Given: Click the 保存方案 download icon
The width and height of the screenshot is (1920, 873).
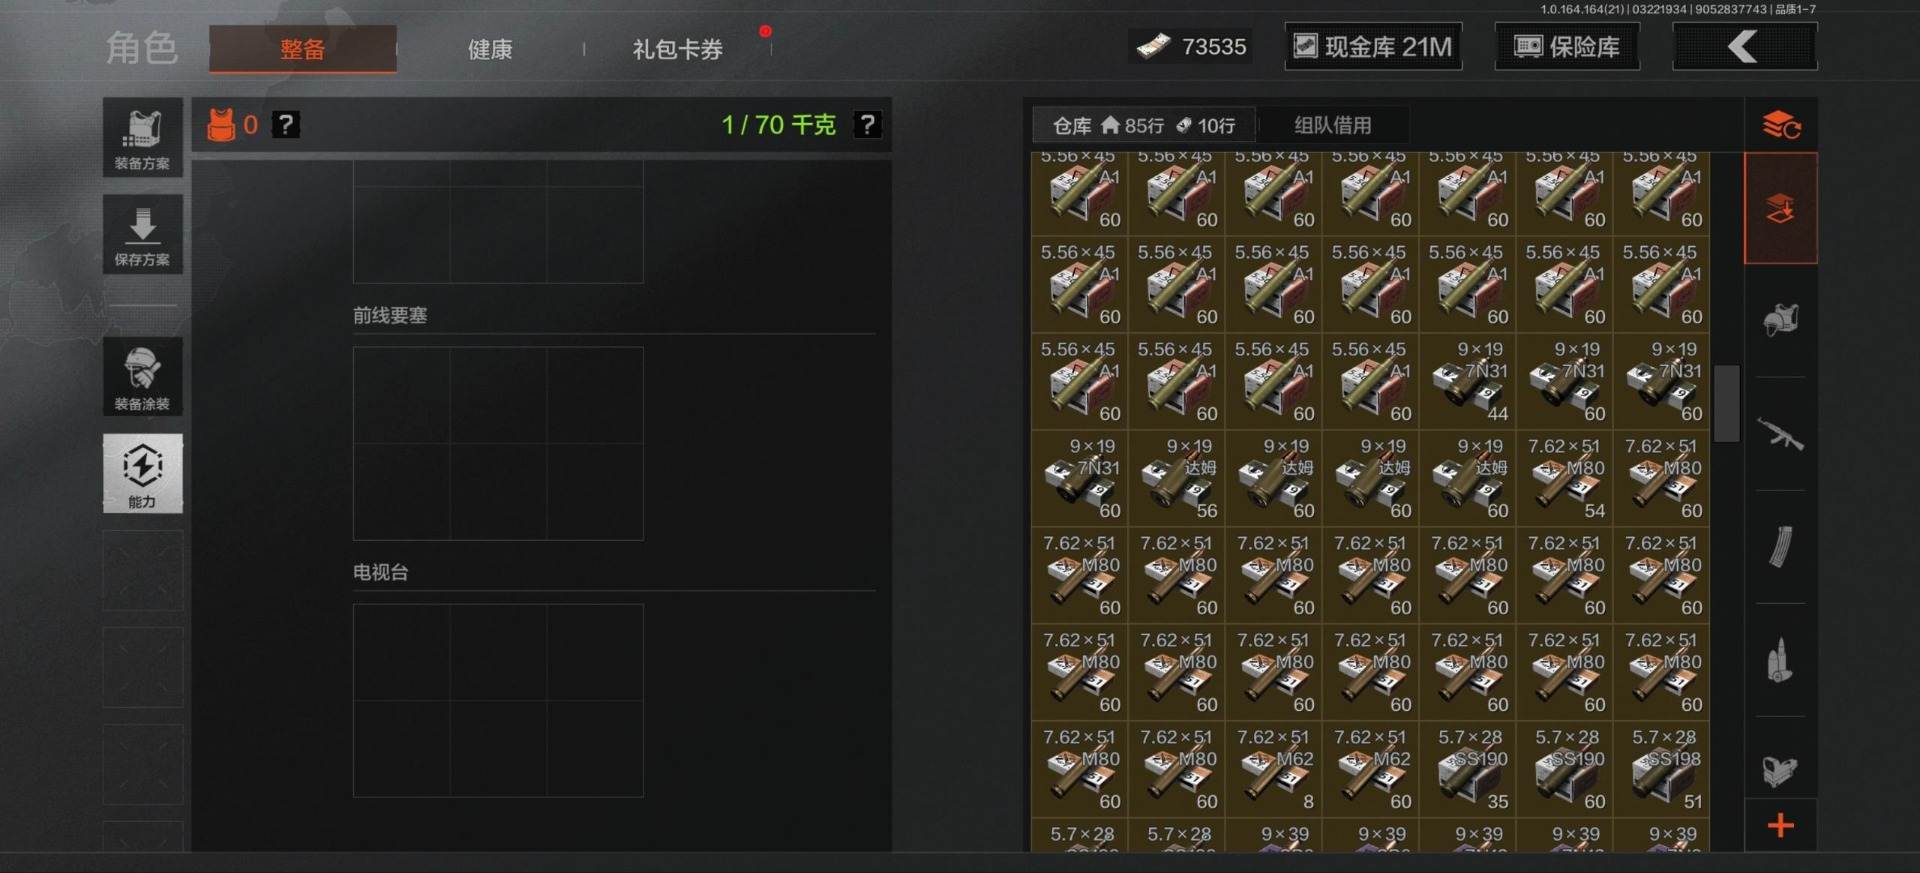Looking at the screenshot, I should click(x=142, y=234).
